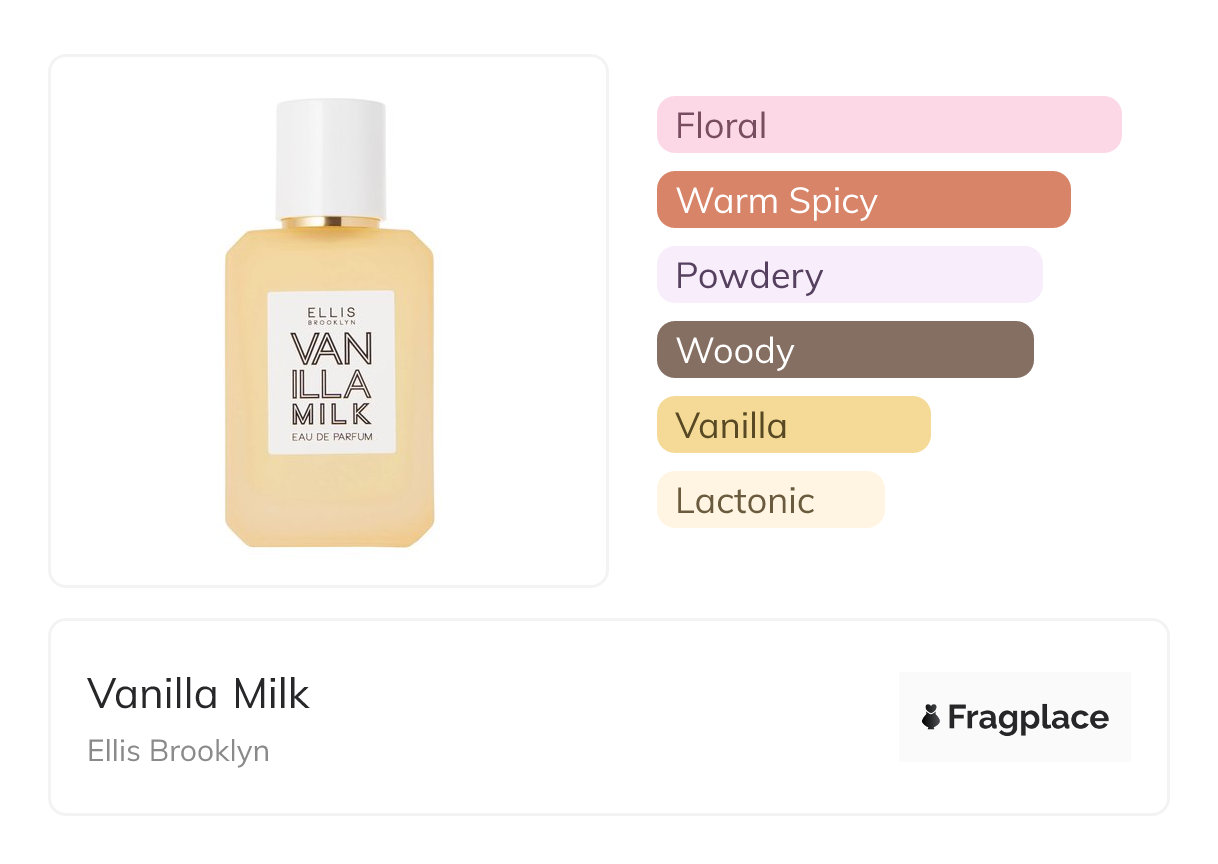Click the gold collar ring on the bottle
This screenshot has height=864, width=1218.
331,222
